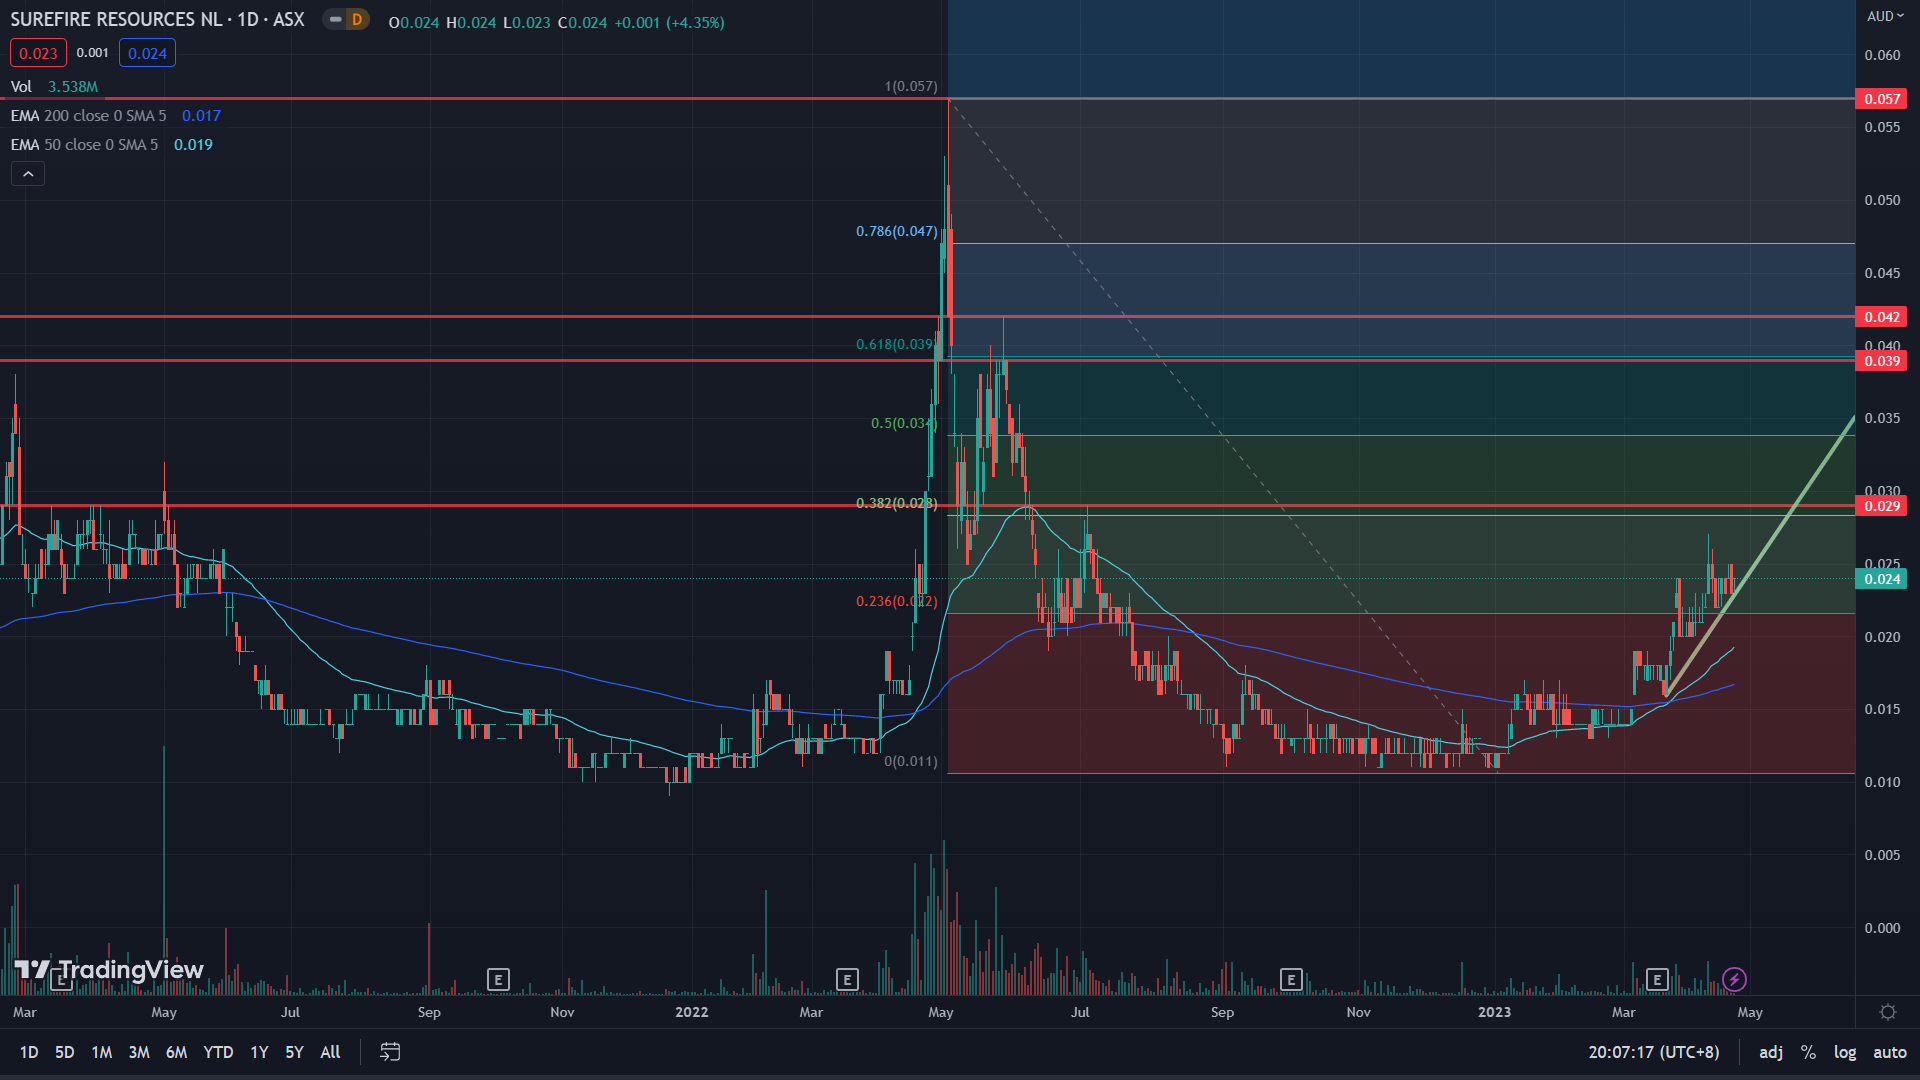
Task: Click the green current price 0.024 label
Action: click(1881, 579)
